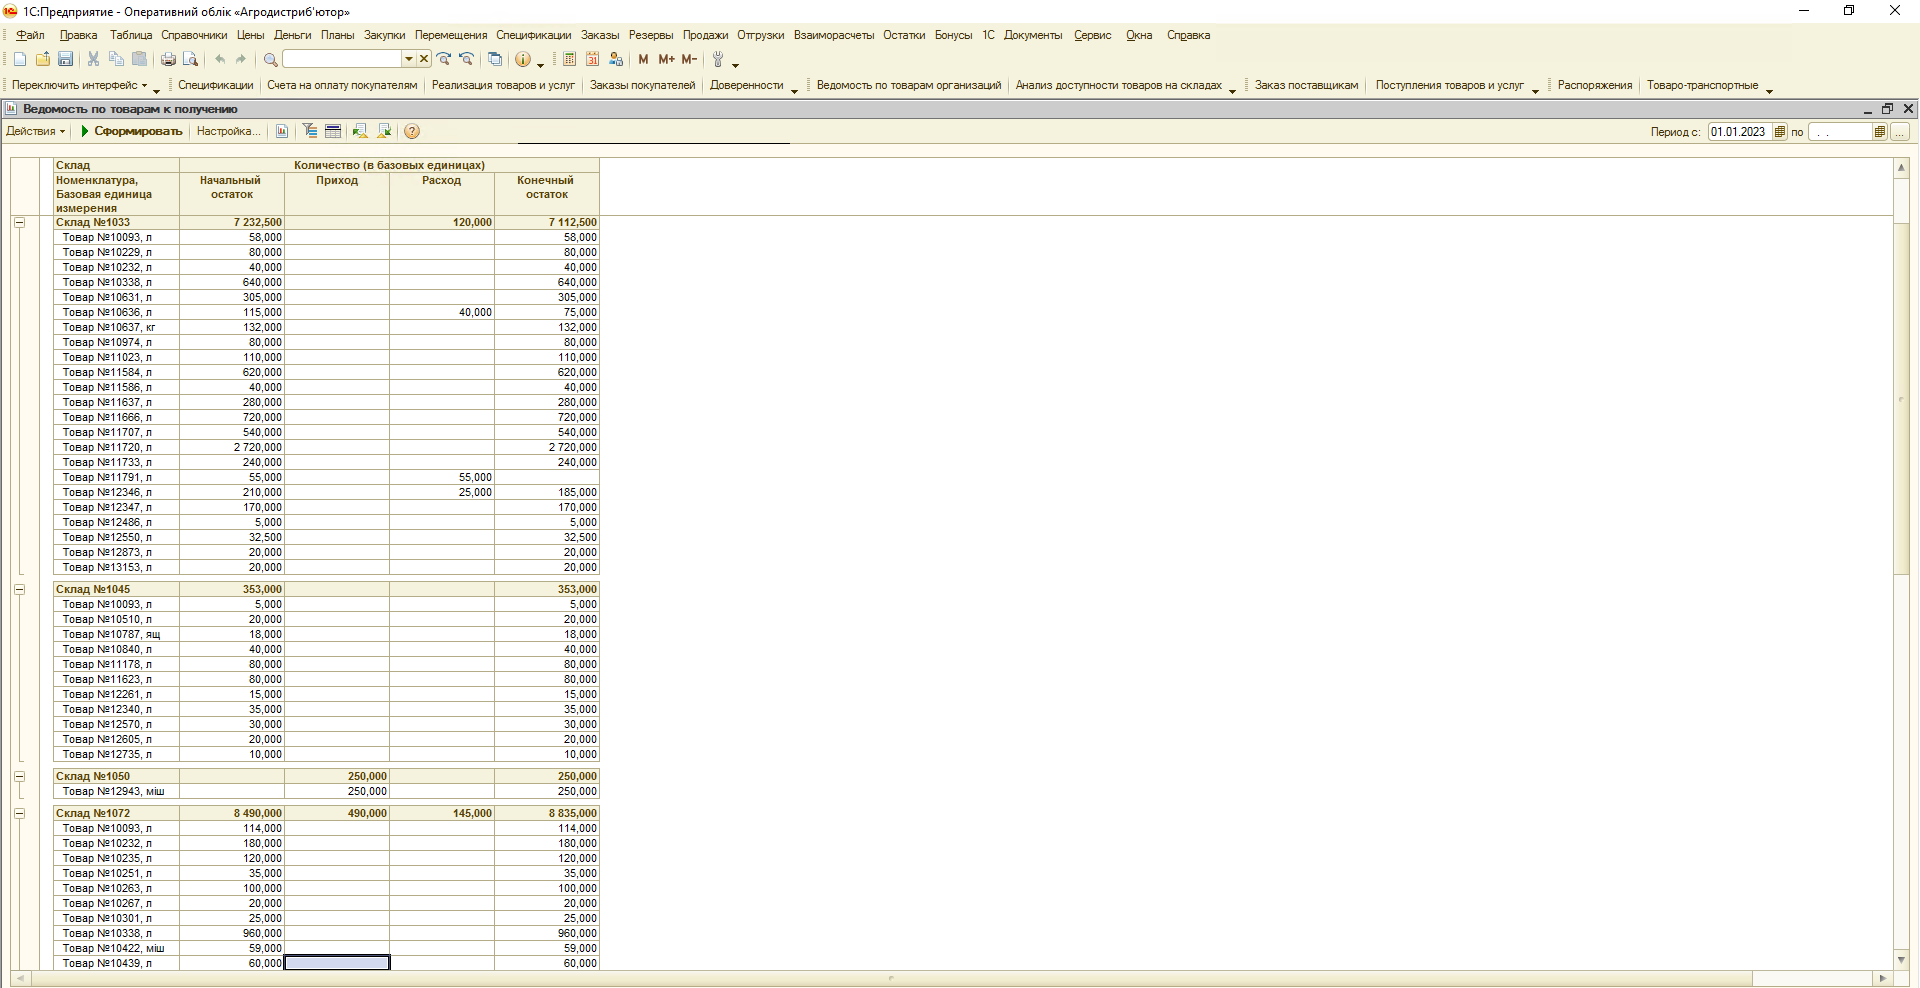
Task: Click the Сформировать button
Action: (131, 132)
